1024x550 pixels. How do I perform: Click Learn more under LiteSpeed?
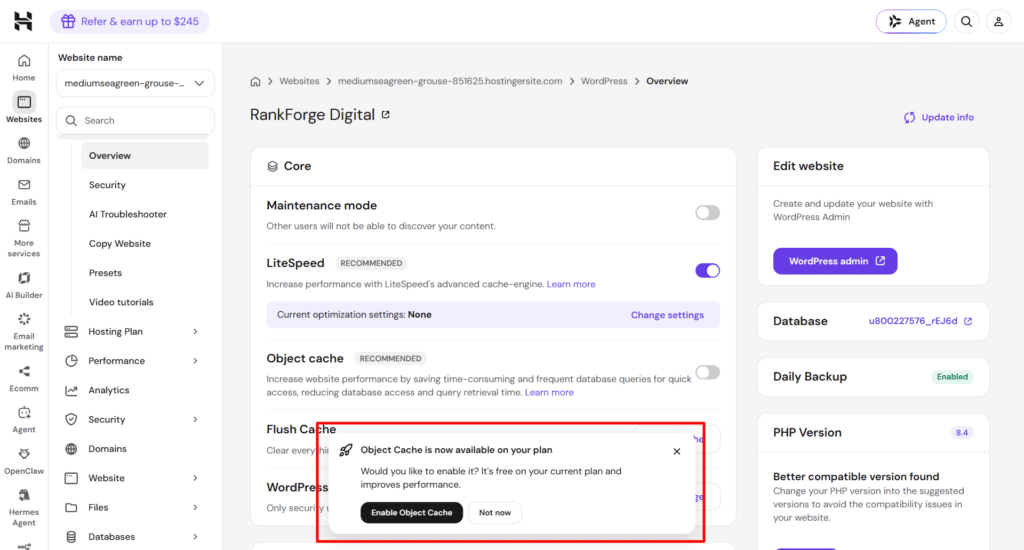point(571,284)
